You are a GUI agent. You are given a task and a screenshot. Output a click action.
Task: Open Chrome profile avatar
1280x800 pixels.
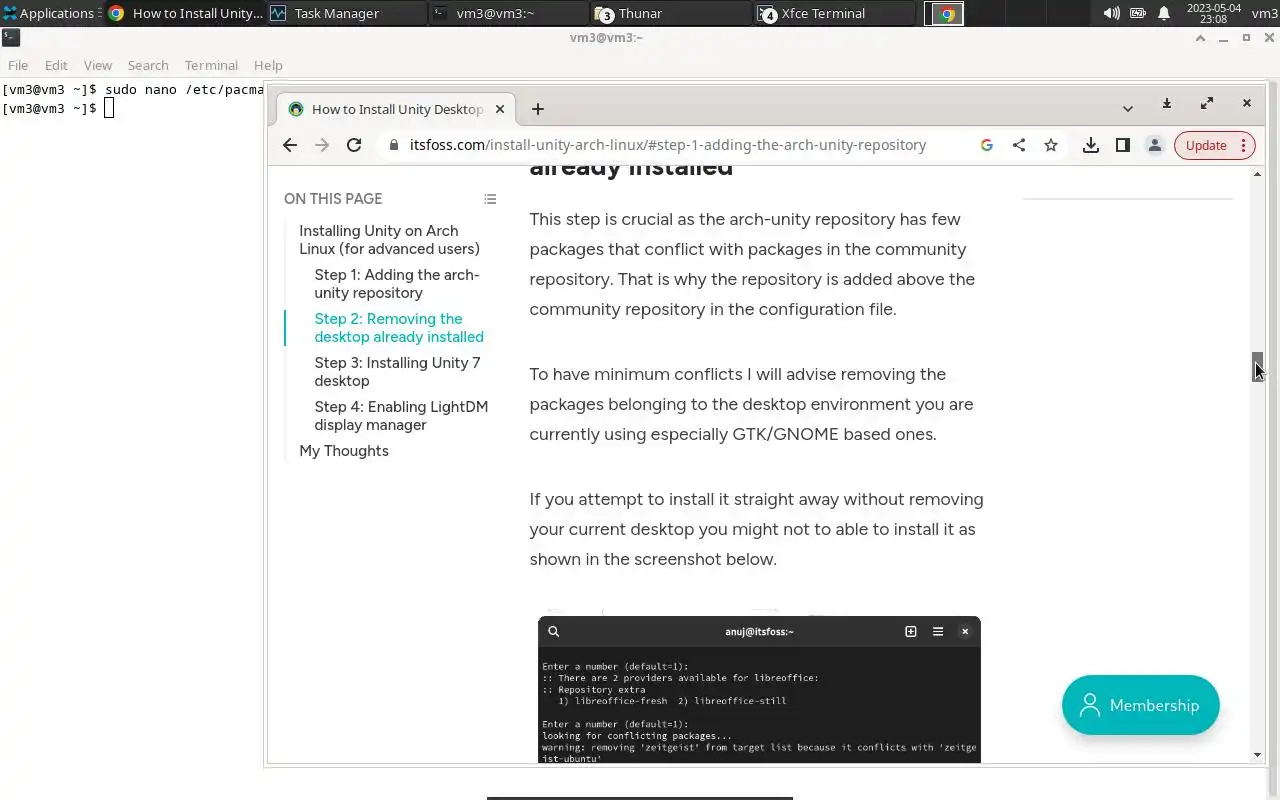[1155, 145]
